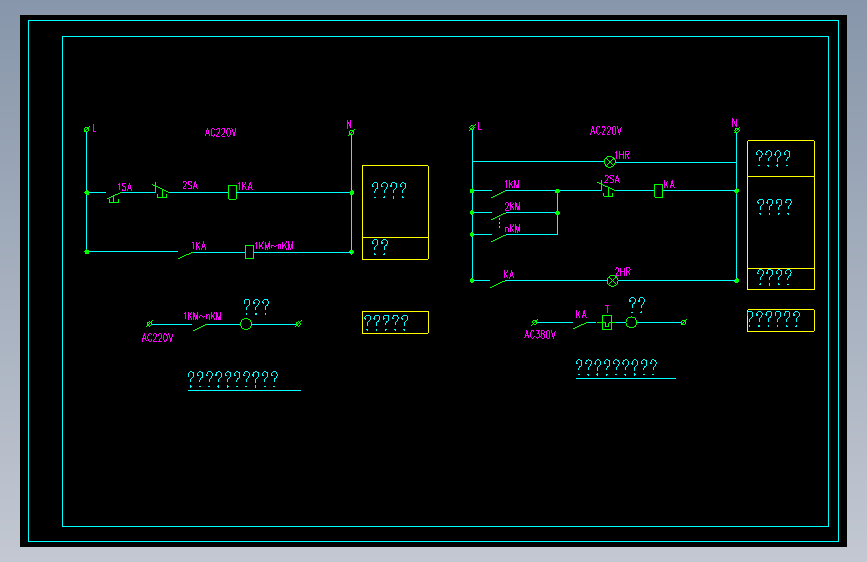Click the 1HR indicator lamp symbol
Image resolution: width=867 pixels, height=562 pixels.
pyautogui.click(x=609, y=162)
